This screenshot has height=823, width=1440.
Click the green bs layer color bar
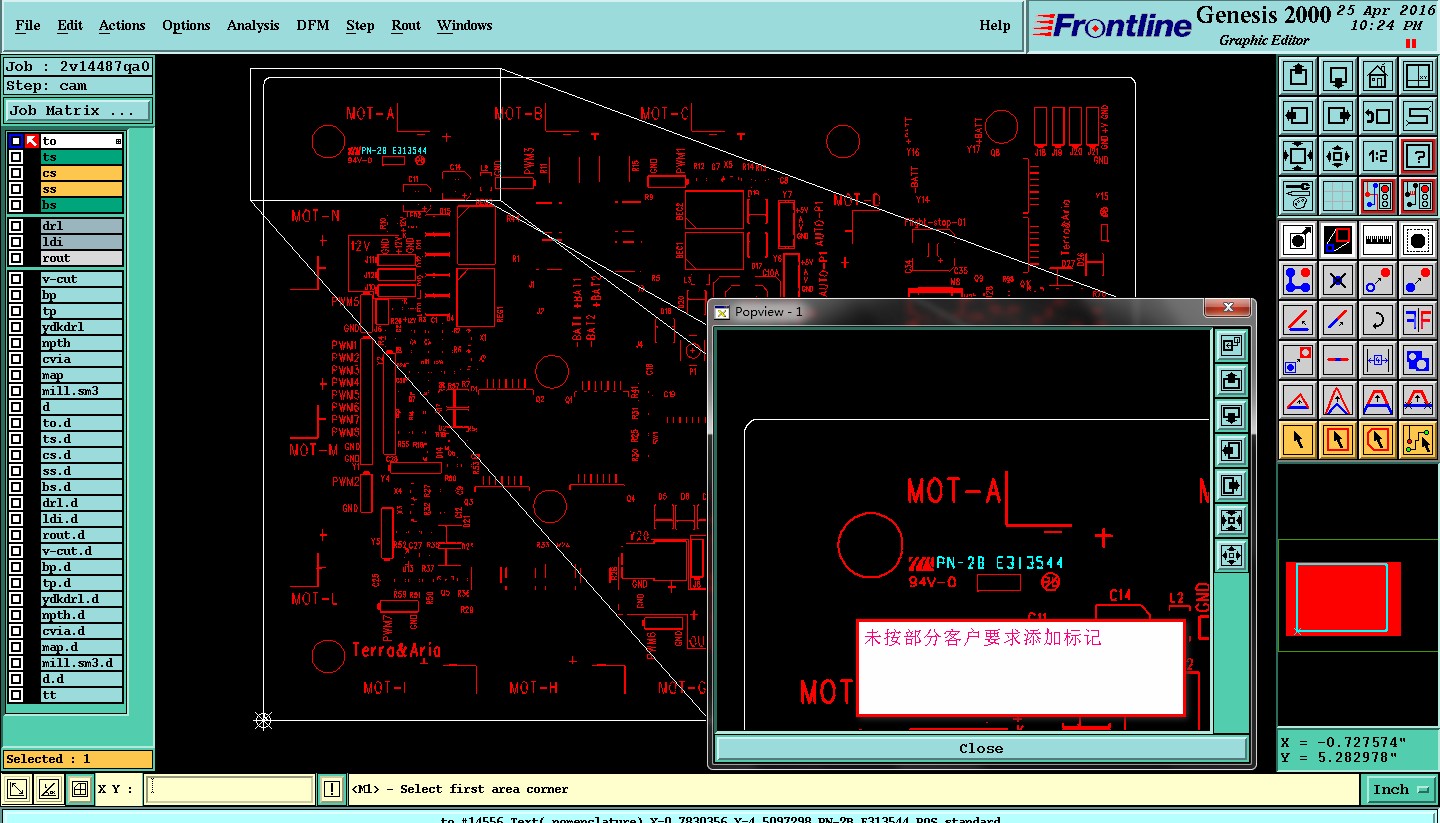[x=81, y=205]
